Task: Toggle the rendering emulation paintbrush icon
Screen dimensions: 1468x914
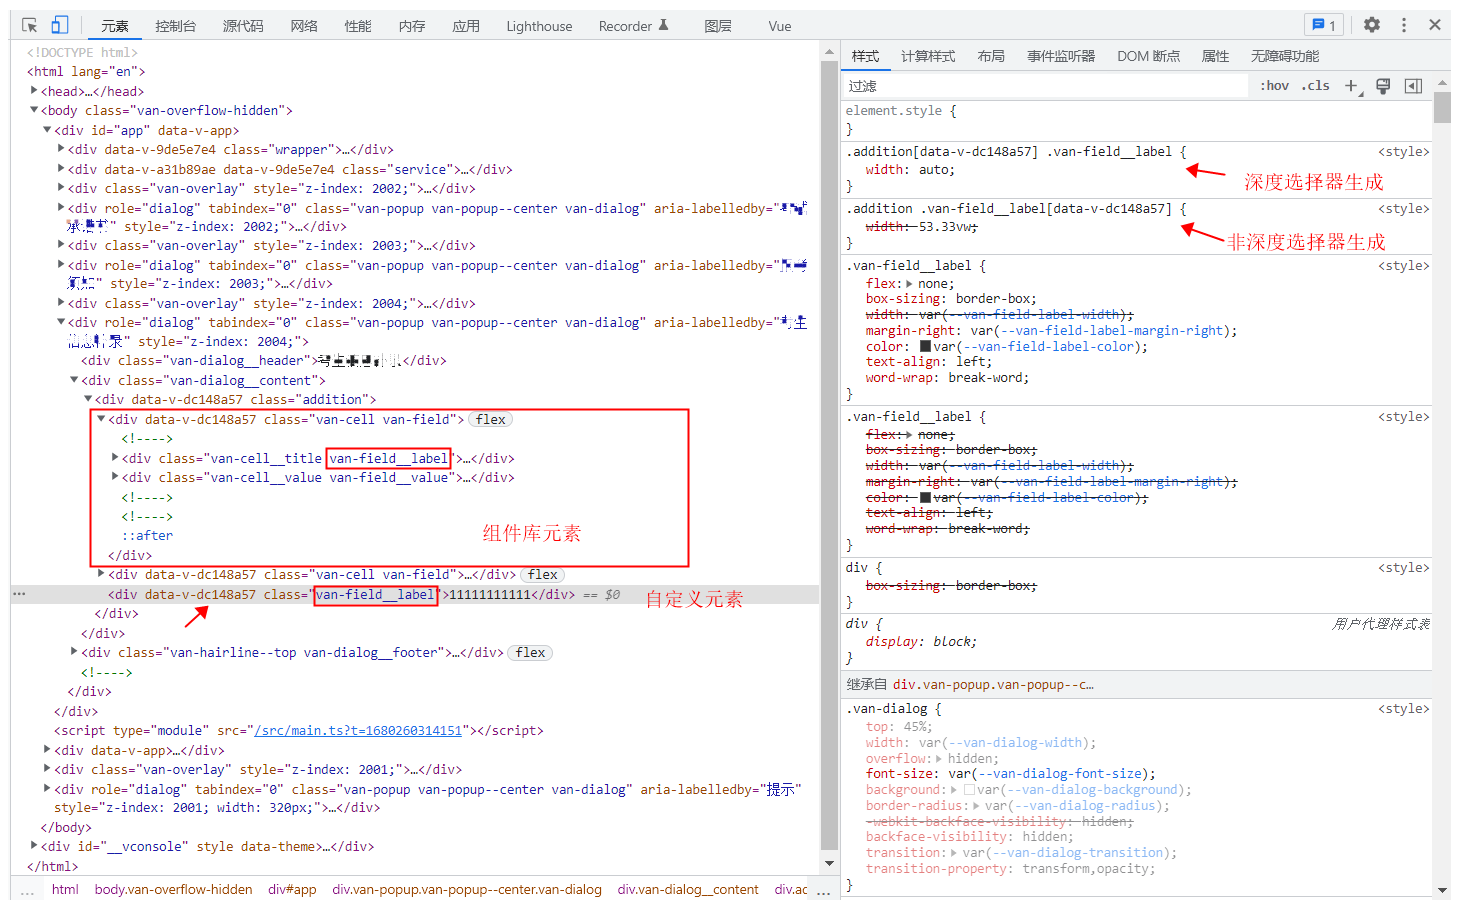Action: (x=1383, y=86)
